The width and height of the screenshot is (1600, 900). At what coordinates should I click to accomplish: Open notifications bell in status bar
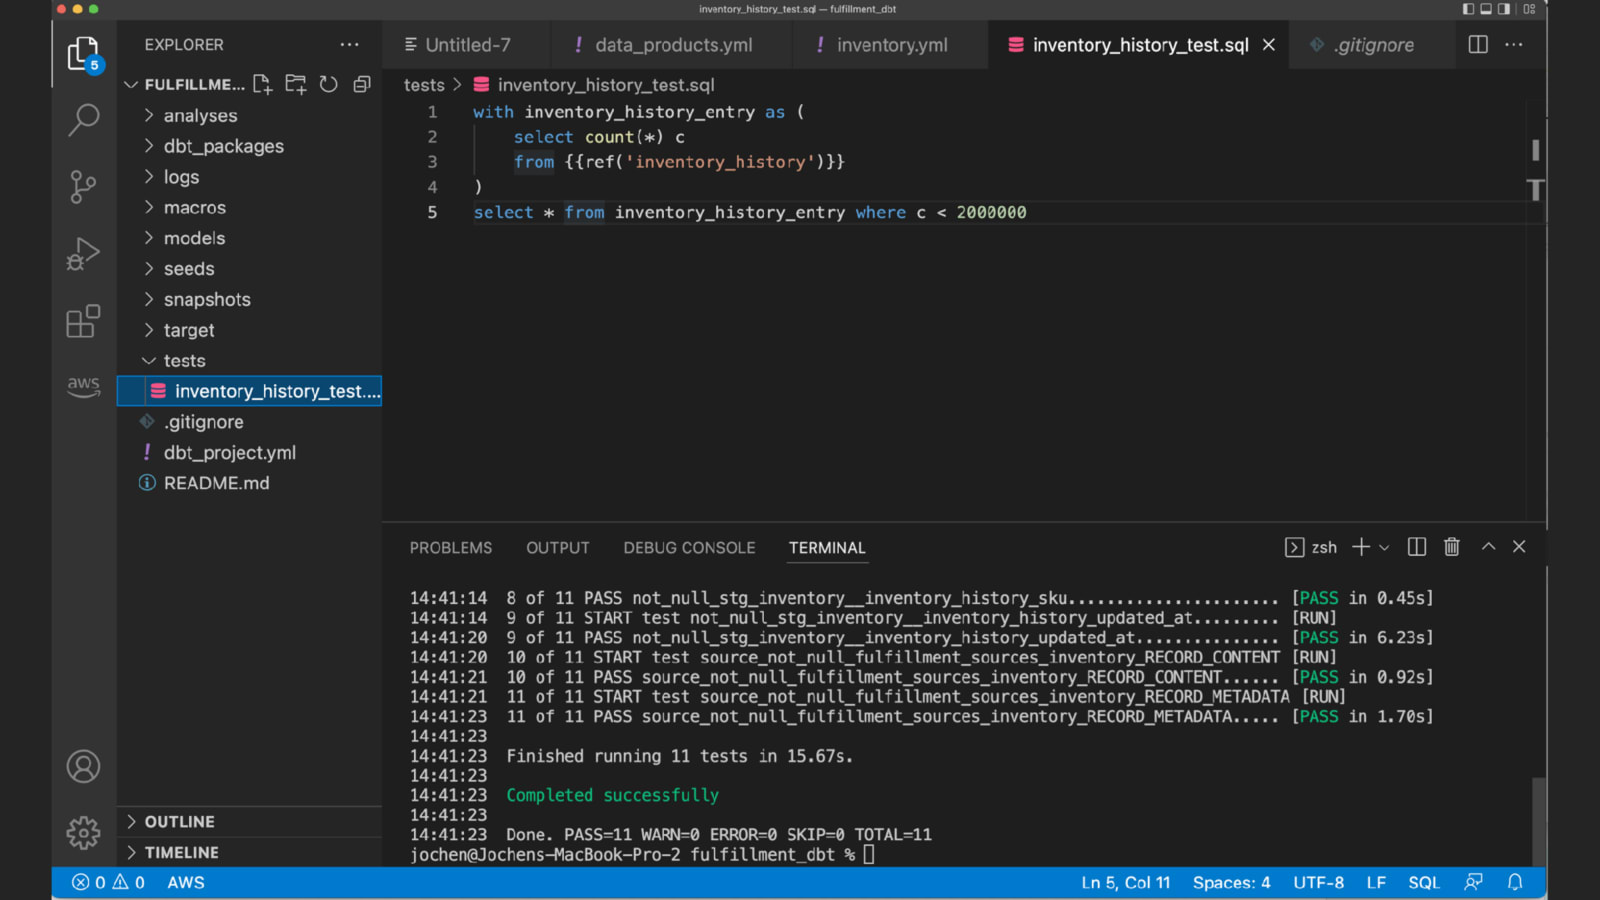1515,882
